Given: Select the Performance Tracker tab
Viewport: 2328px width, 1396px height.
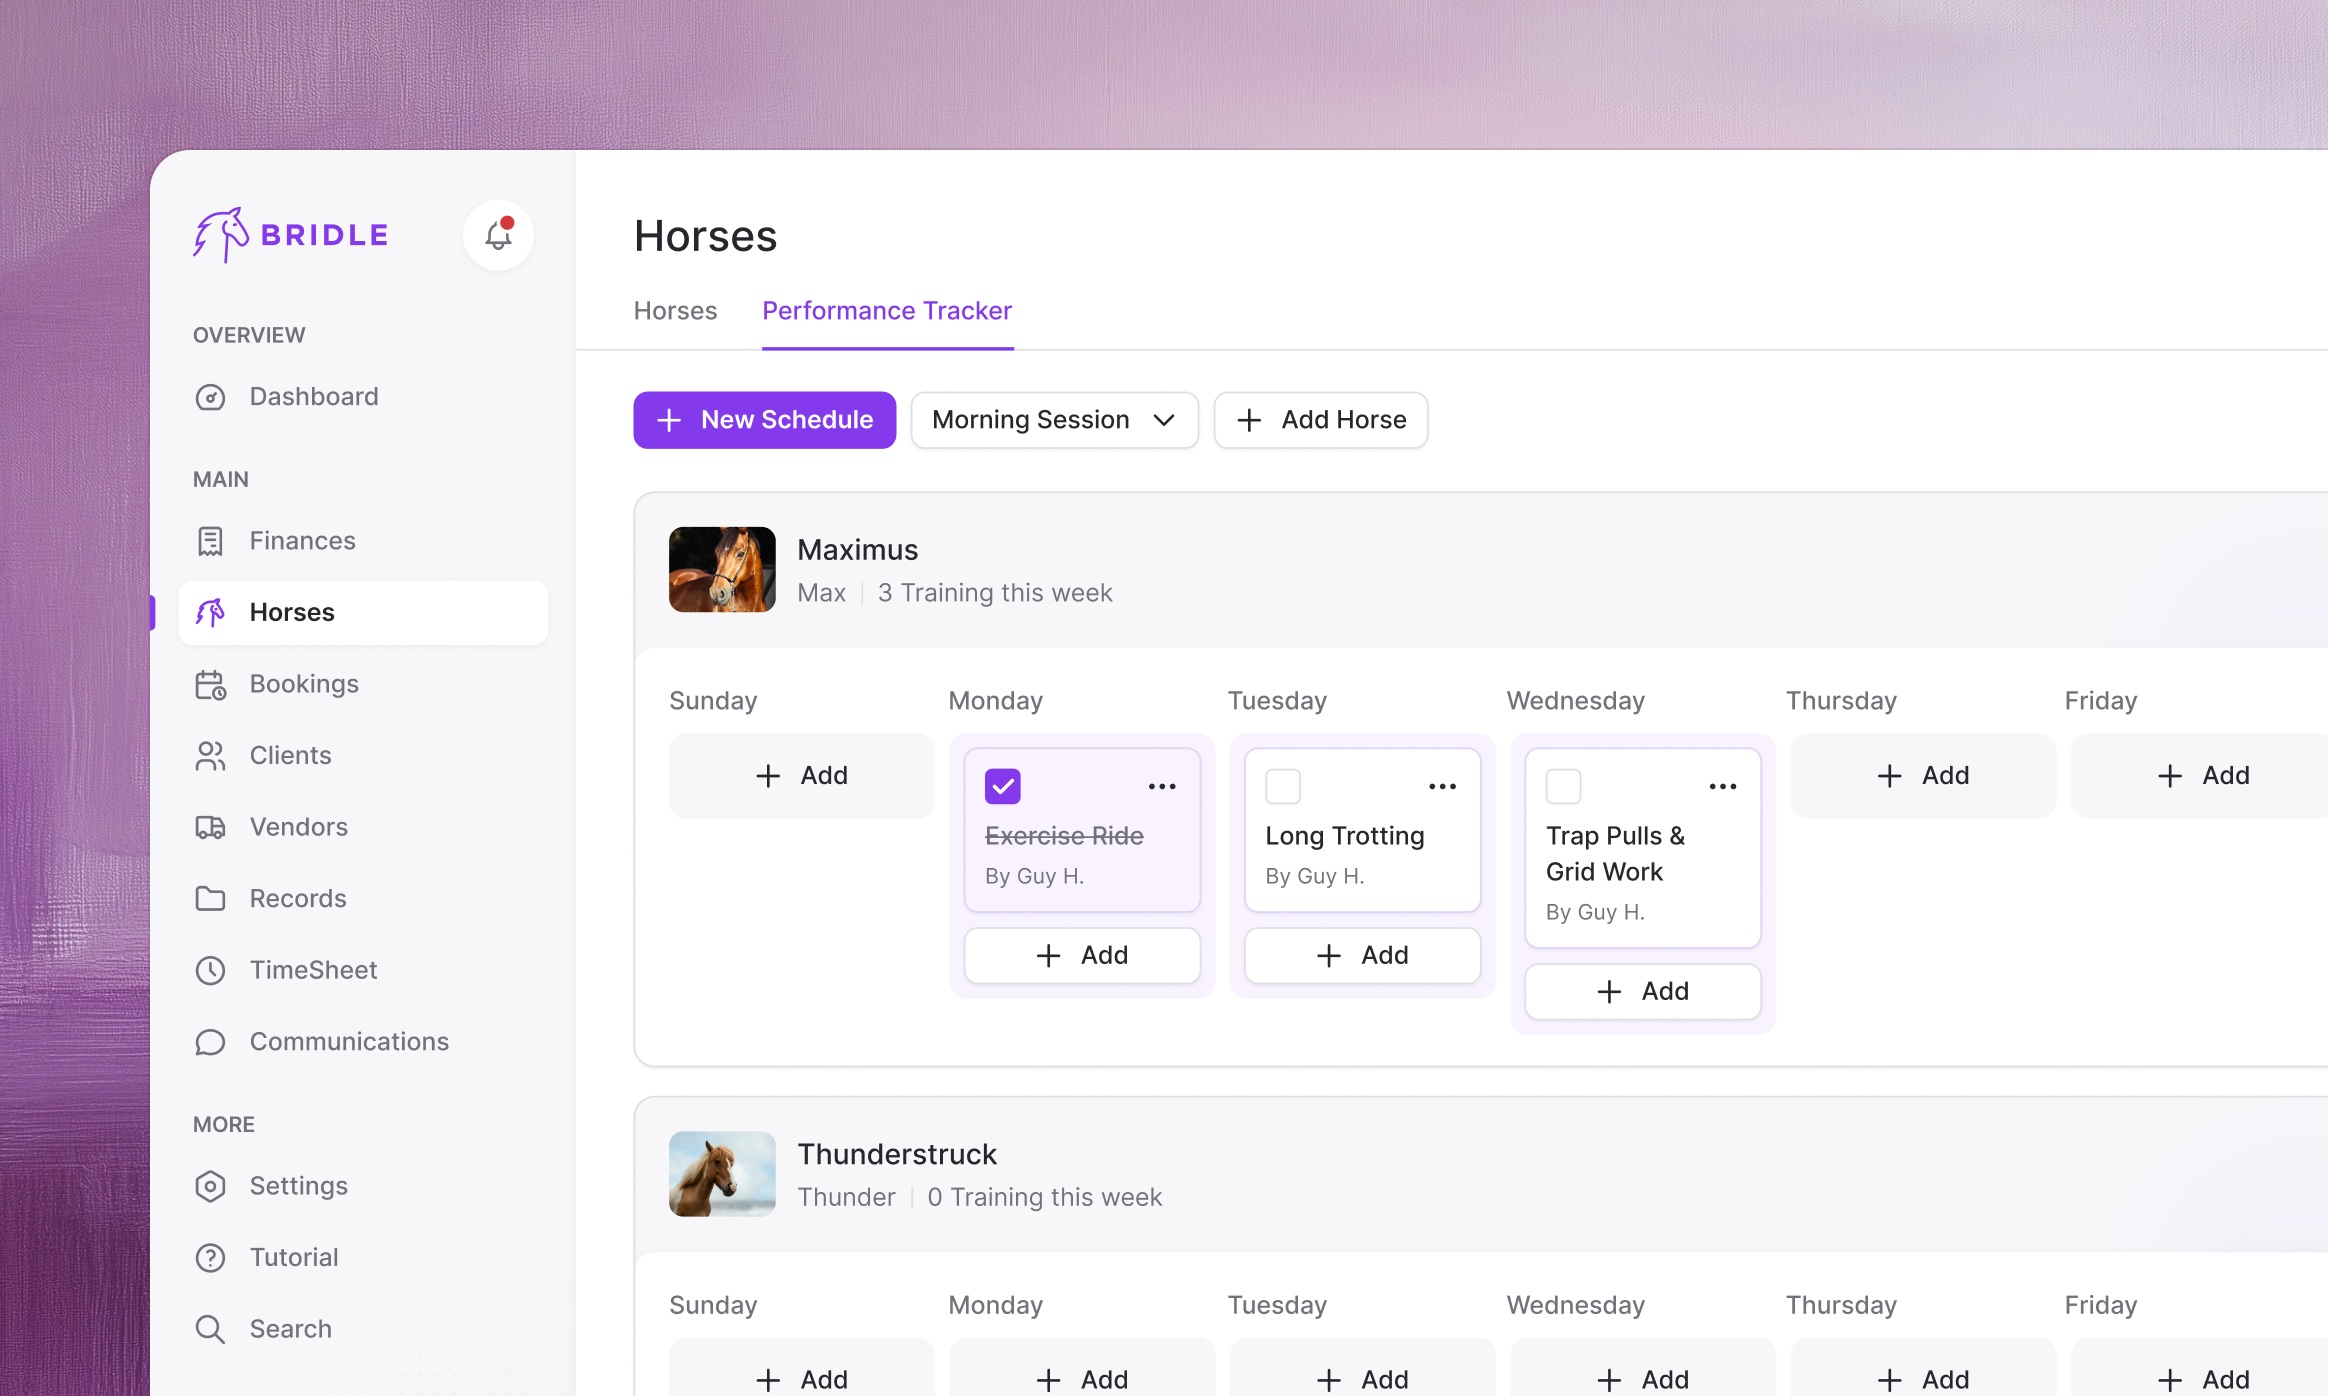Looking at the screenshot, I should pyautogui.click(x=887, y=311).
